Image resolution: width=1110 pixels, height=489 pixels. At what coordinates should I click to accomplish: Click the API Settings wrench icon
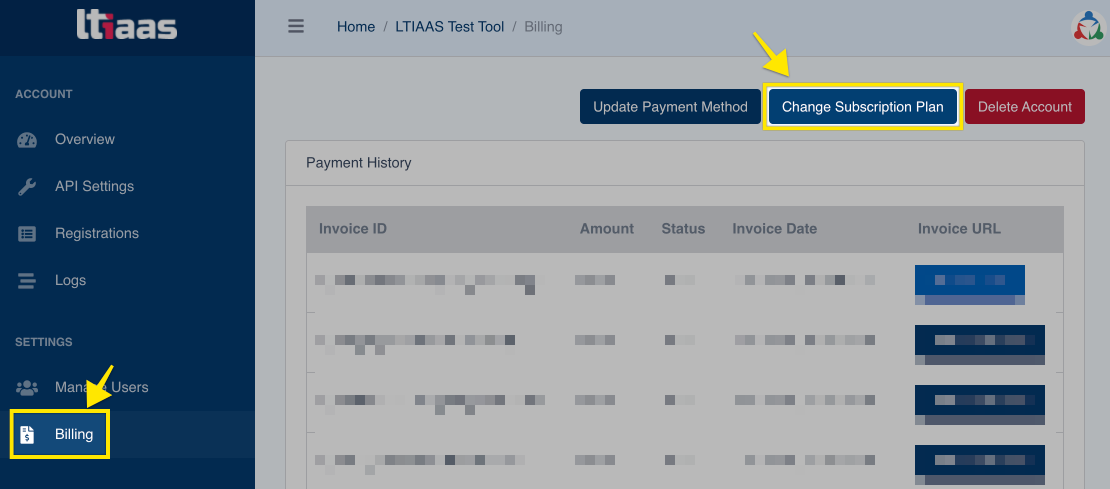27,187
